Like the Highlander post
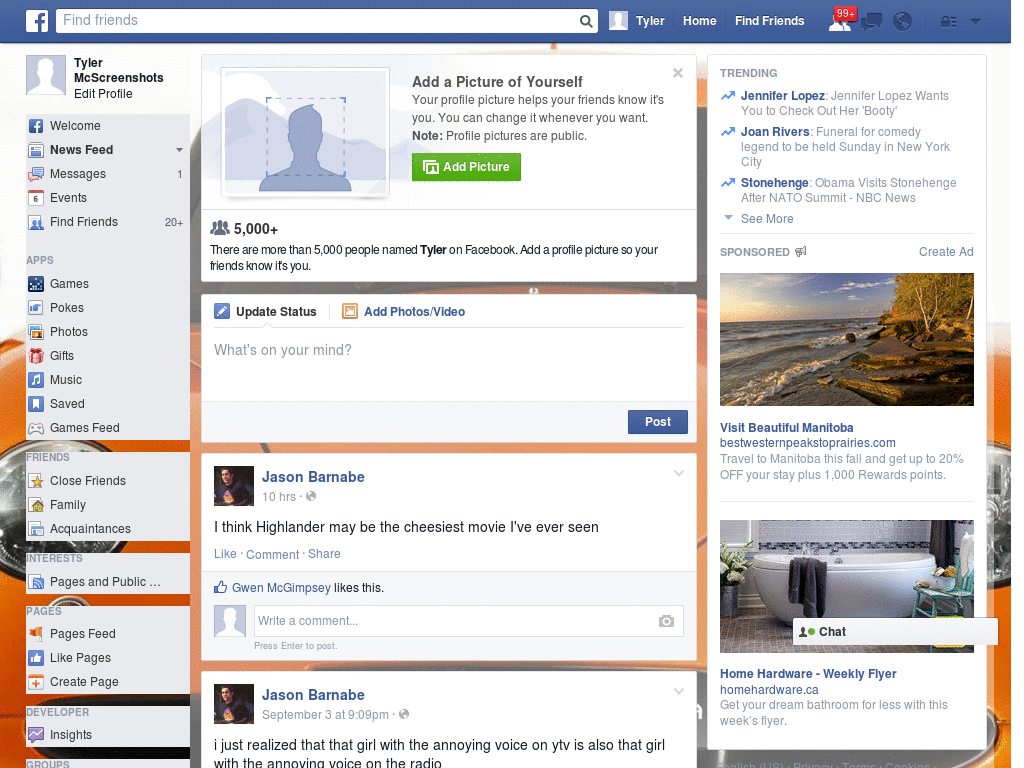Viewport: 1024px width, 768px height. [225, 554]
